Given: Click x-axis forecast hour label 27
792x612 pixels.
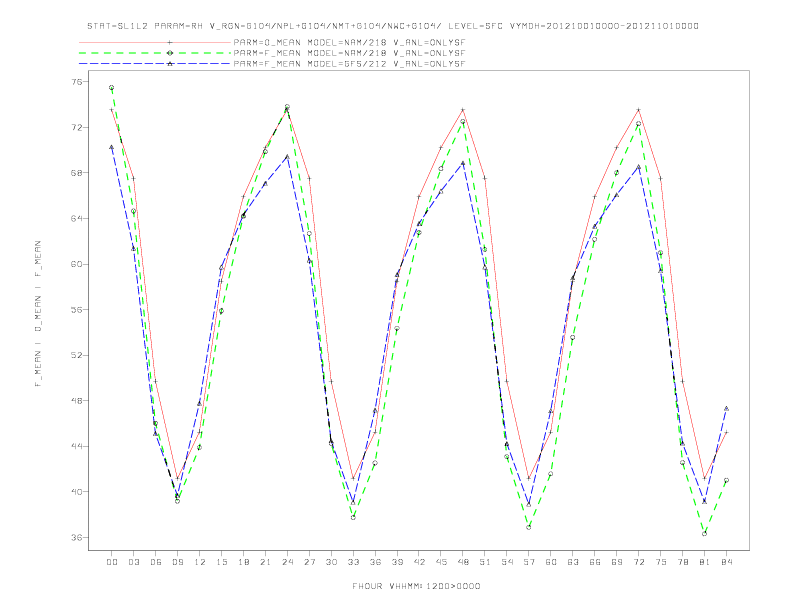Looking at the screenshot, I should (x=309, y=562).
